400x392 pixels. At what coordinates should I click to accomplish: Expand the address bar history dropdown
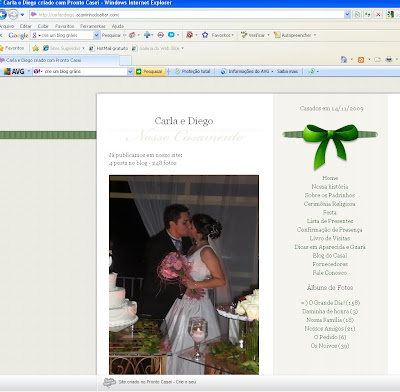pyautogui.click(x=347, y=15)
